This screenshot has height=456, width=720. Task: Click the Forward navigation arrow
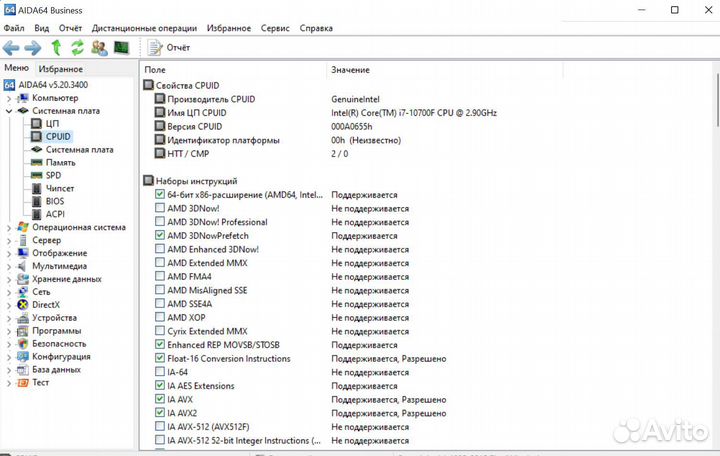pyautogui.click(x=33, y=48)
